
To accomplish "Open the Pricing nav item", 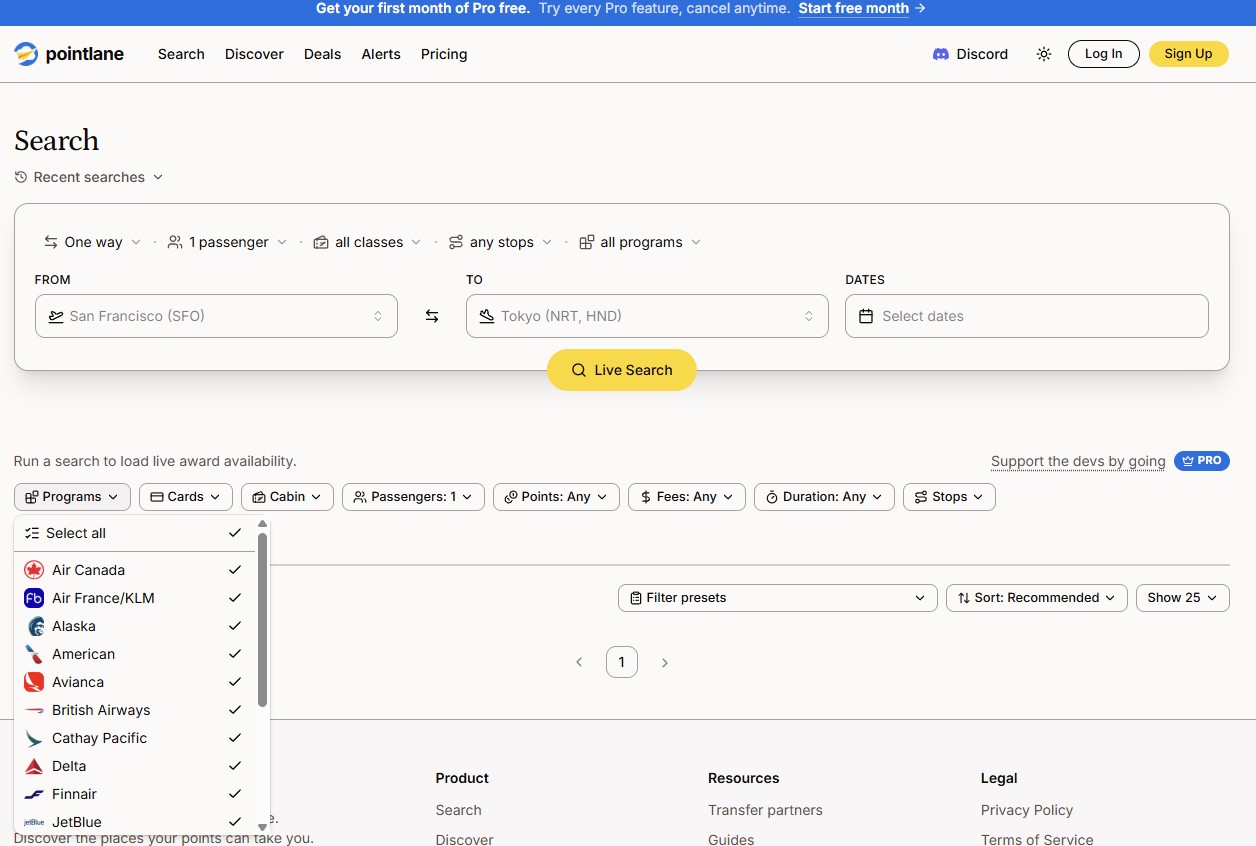I will [x=444, y=54].
